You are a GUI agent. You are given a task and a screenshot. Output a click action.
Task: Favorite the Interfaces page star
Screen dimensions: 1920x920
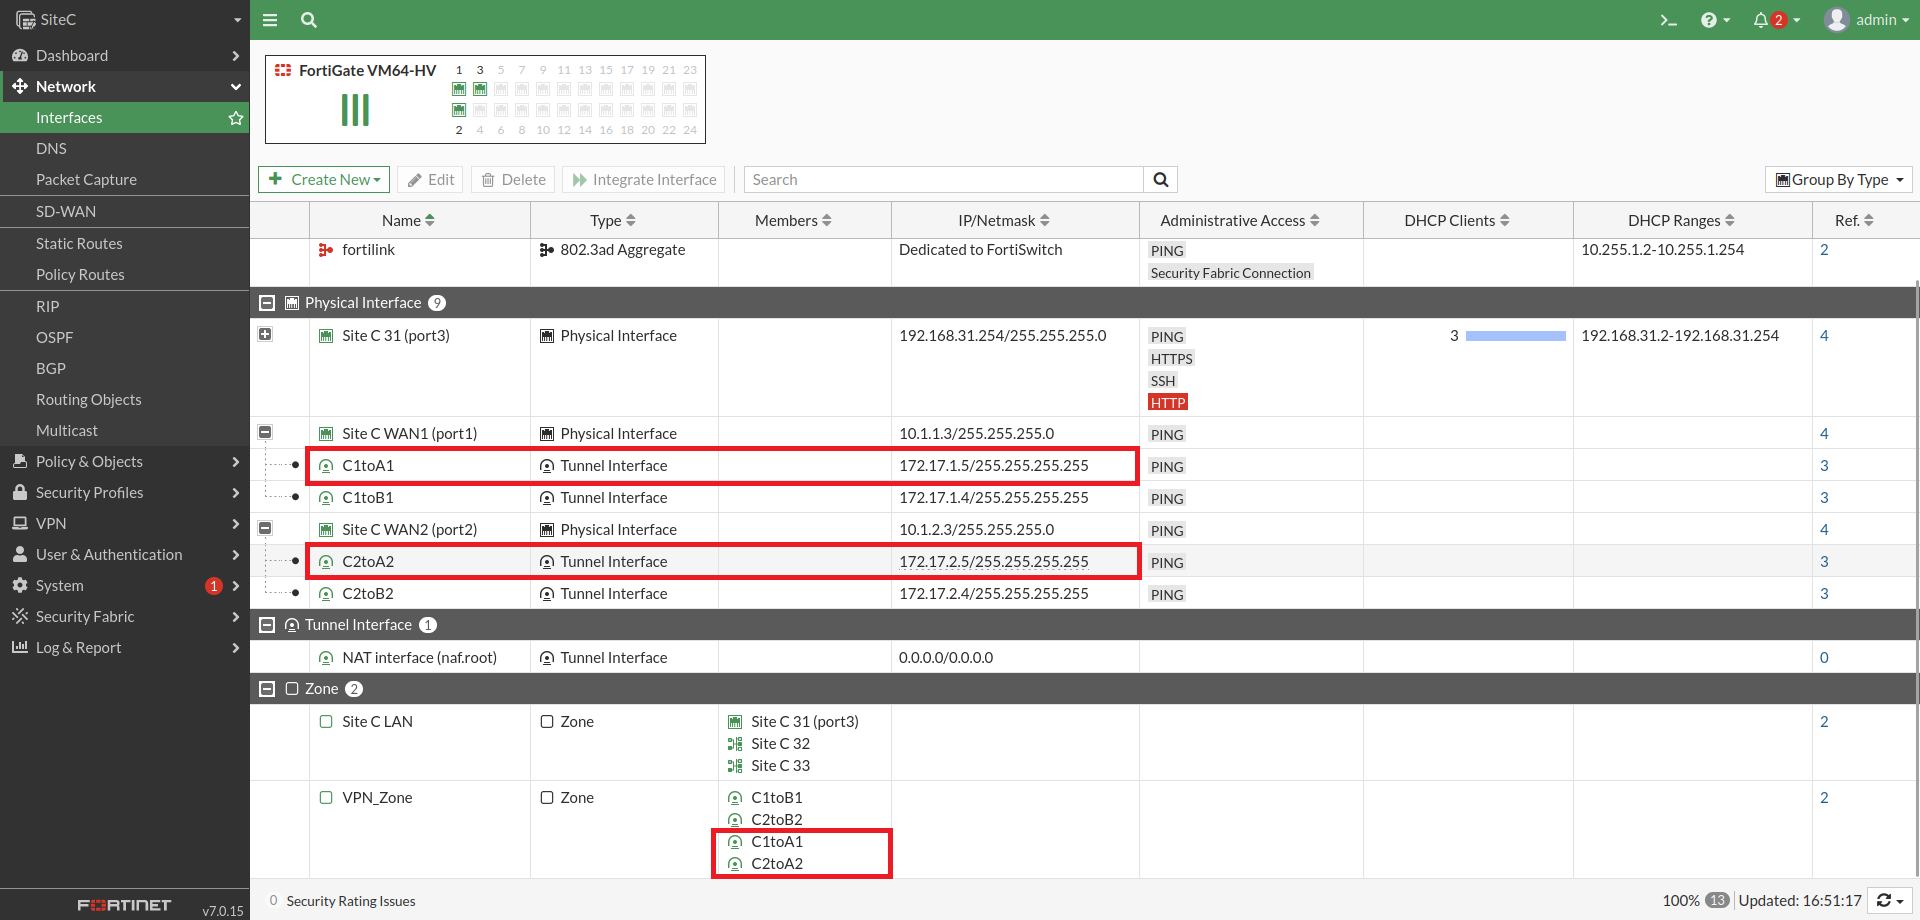[x=236, y=118]
